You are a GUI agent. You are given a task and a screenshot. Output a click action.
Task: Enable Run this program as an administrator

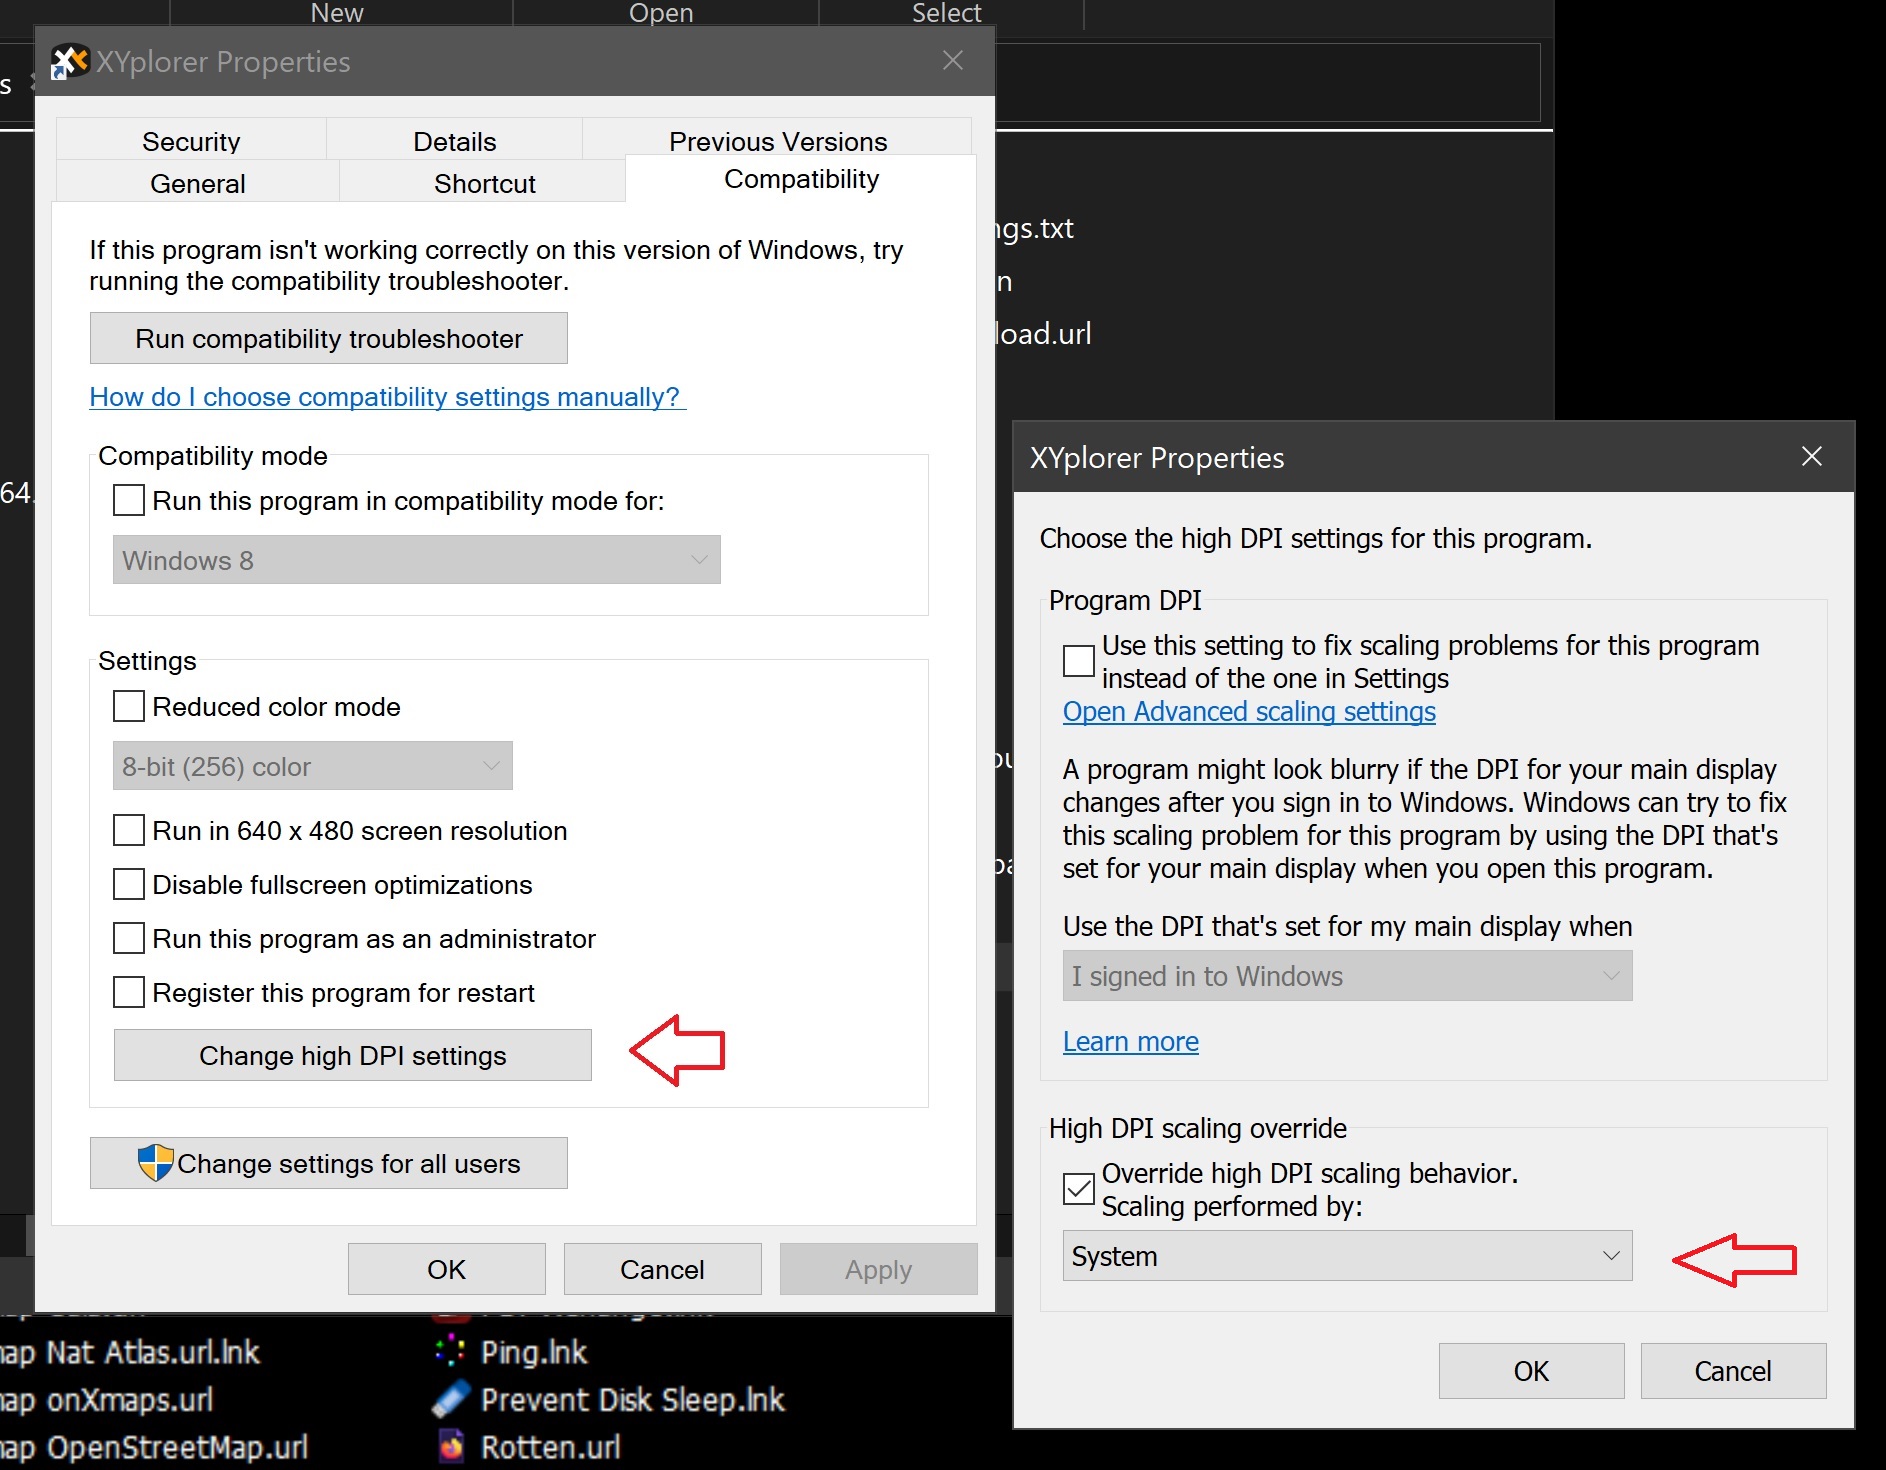click(x=129, y=938)
